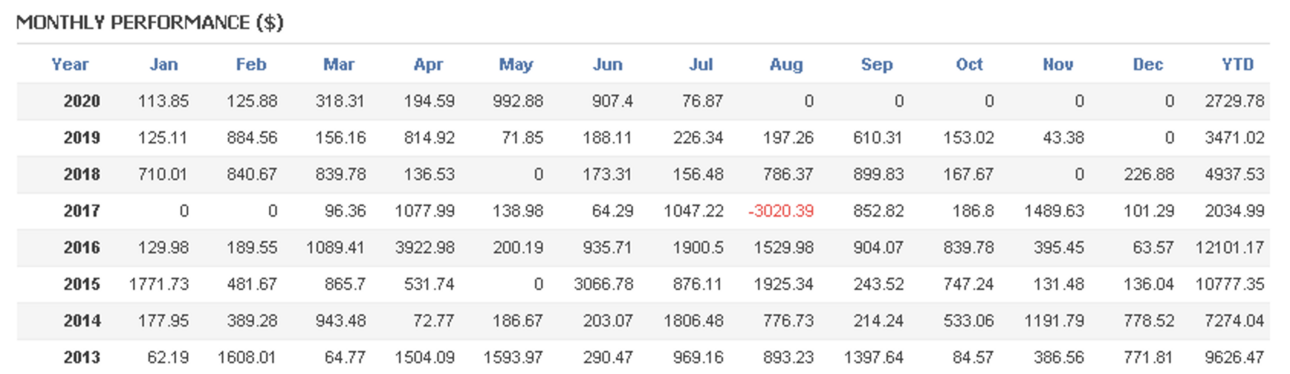Select the Sep column header
The image size is (1290, 374).
(877, 65)
